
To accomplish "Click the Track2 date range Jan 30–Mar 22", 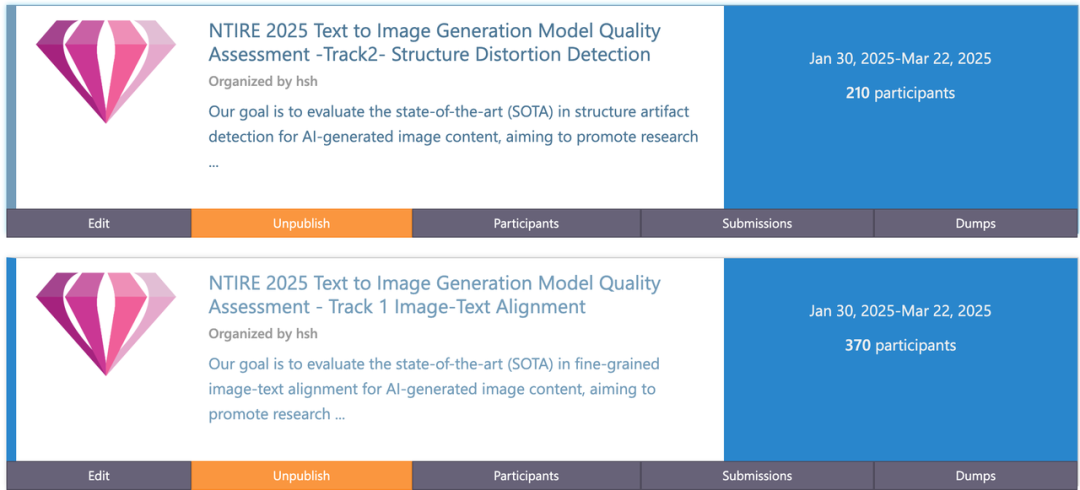I will tap(900, 58).
